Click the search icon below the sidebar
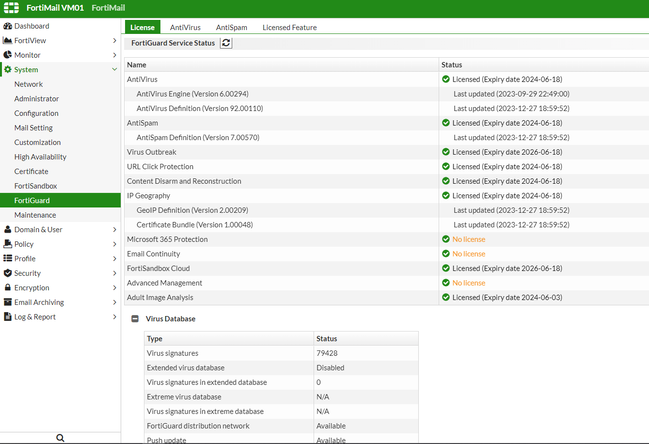Viewport: 649px width, 444px height. coord(60,437)
